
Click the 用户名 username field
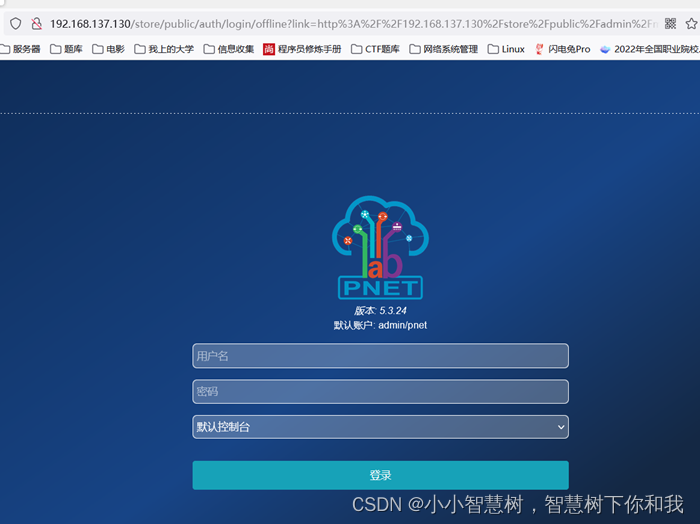380,356
